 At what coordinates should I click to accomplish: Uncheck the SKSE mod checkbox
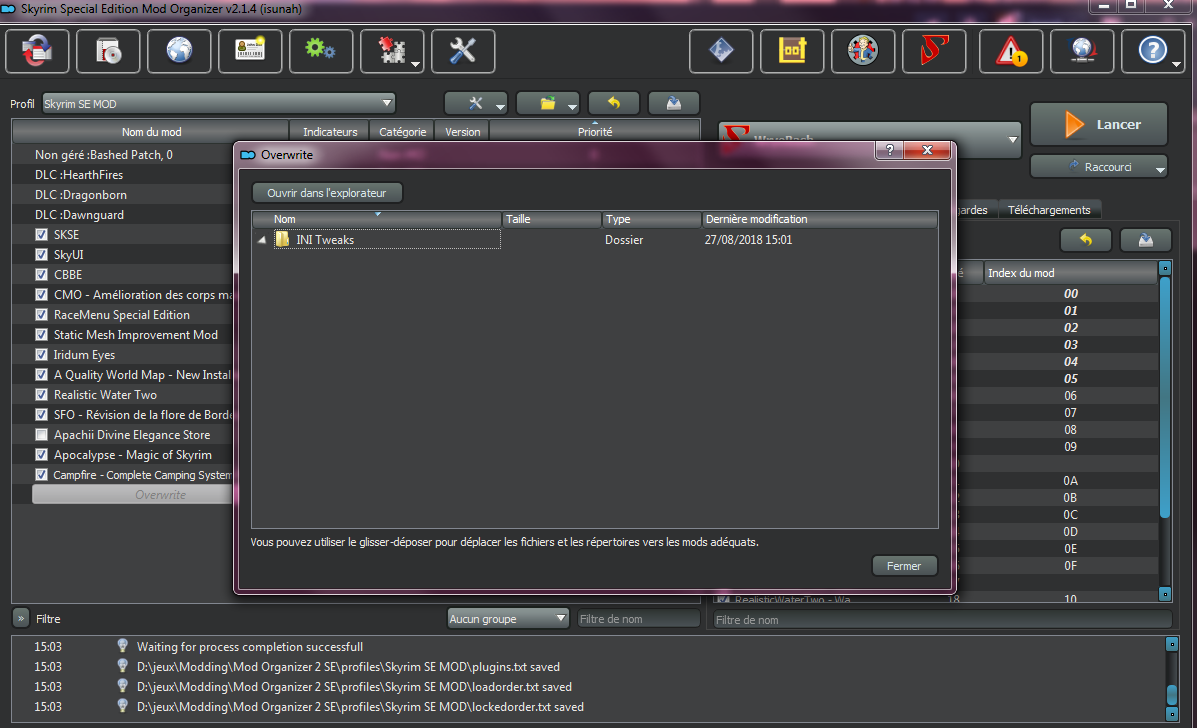(x=41, y=234)
